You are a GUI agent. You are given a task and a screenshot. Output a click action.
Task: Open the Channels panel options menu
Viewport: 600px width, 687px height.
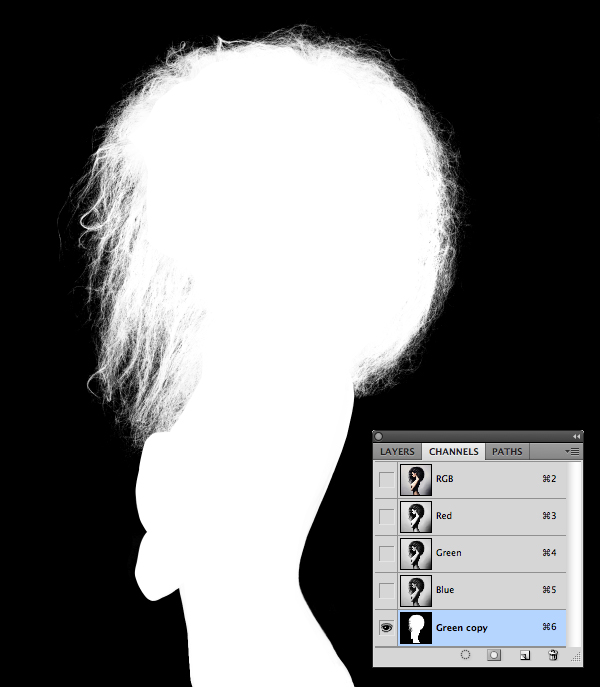572,451
